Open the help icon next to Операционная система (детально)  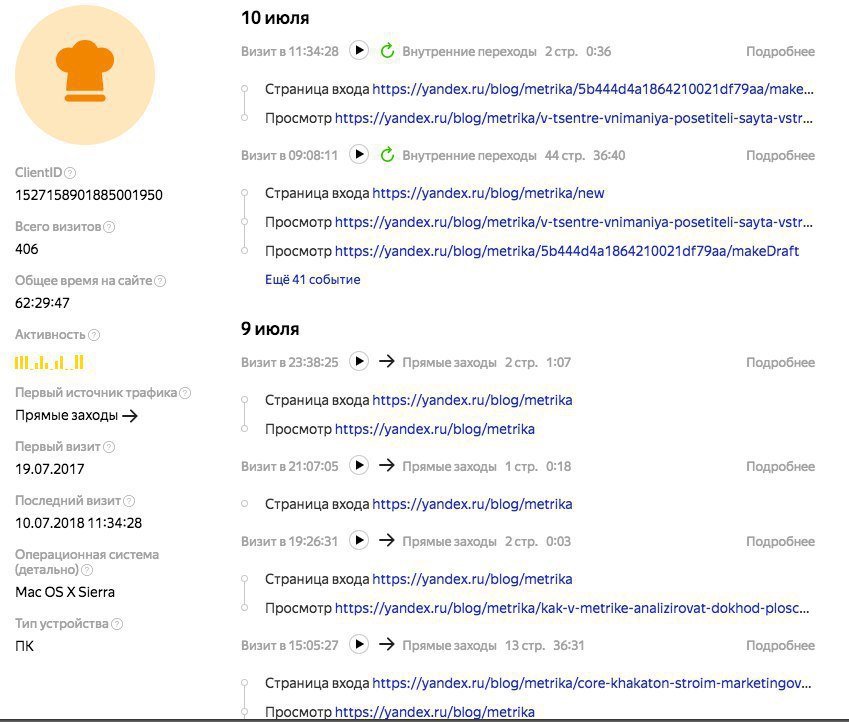(87, 570)
